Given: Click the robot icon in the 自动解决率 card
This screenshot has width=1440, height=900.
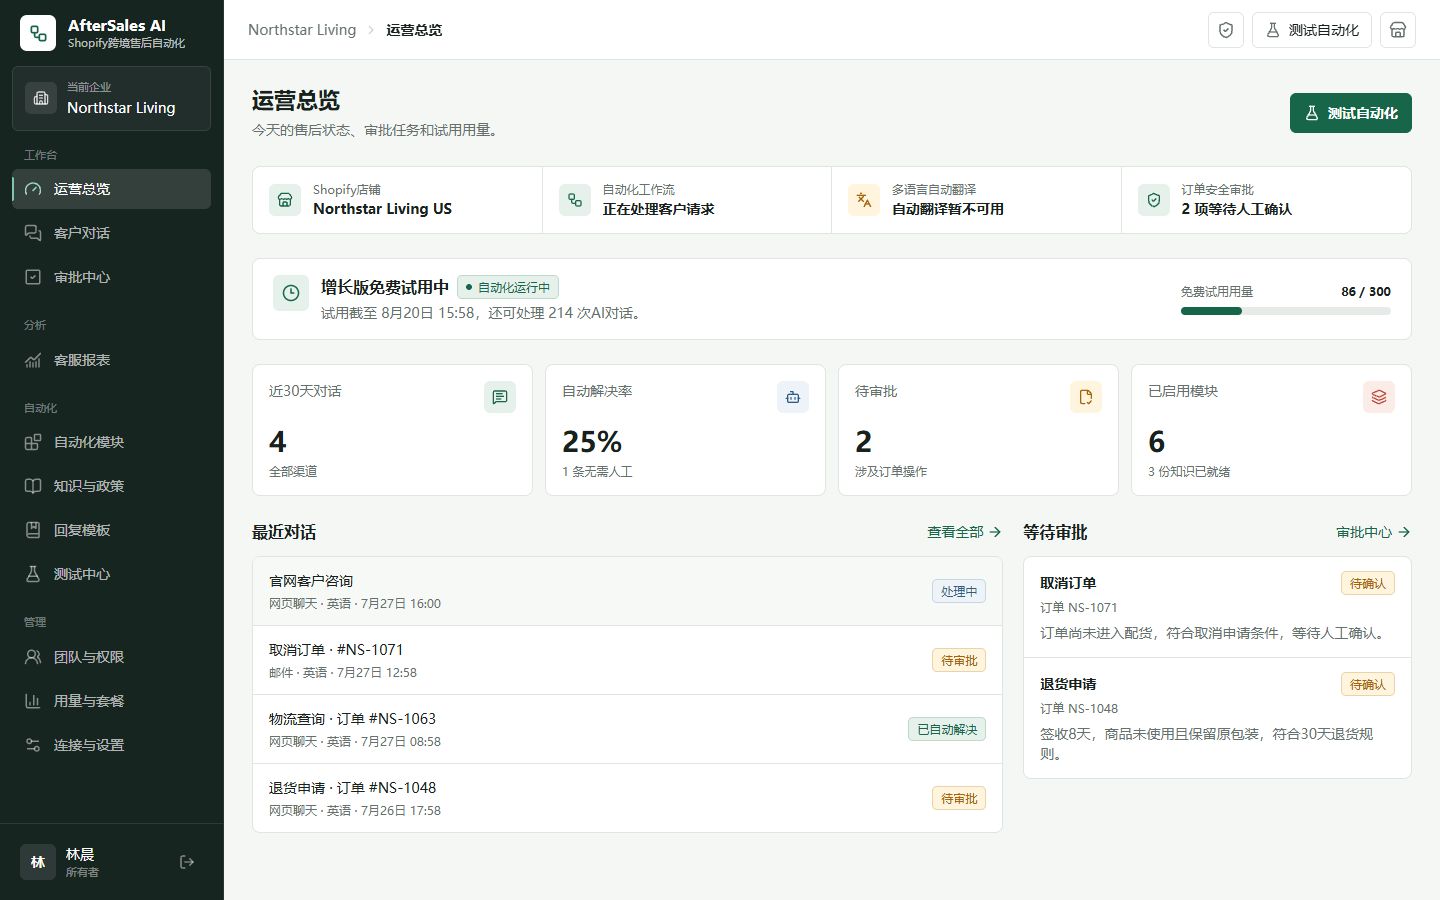Looking at the screenshot, I should [x=793, y=397].
